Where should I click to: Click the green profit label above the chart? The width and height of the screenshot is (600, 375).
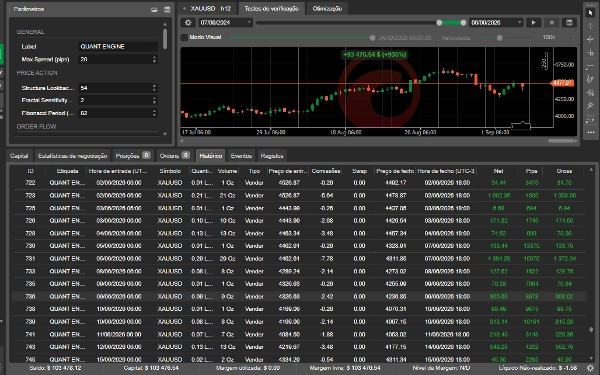[375, 55]
